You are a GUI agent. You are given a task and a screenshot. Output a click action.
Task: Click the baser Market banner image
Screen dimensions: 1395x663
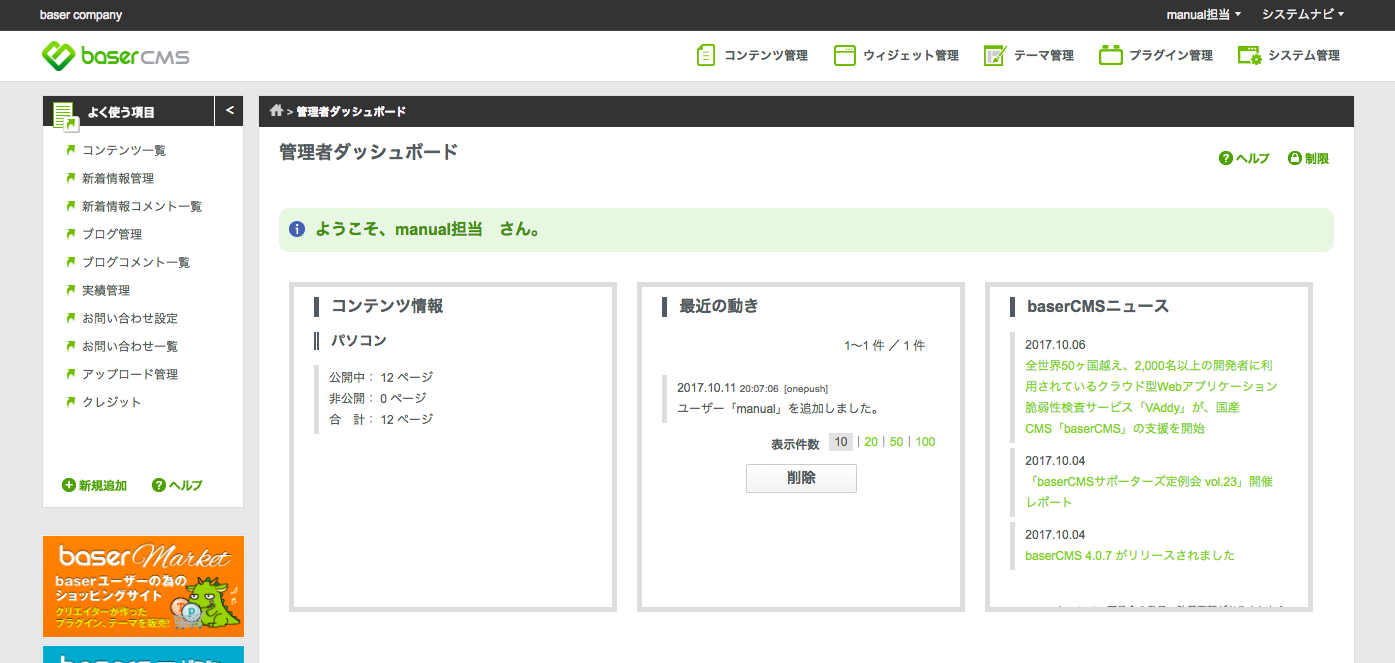point(143,586)
